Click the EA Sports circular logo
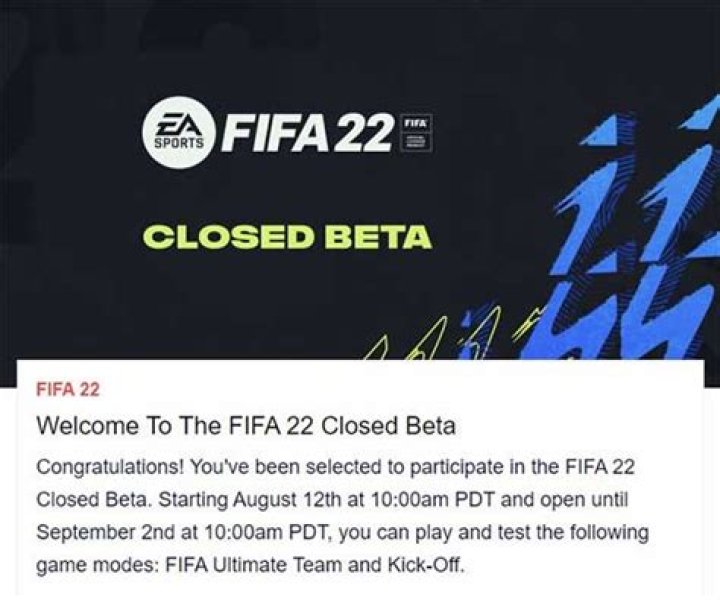Screen dimensions: 720x600 (177, 134)
